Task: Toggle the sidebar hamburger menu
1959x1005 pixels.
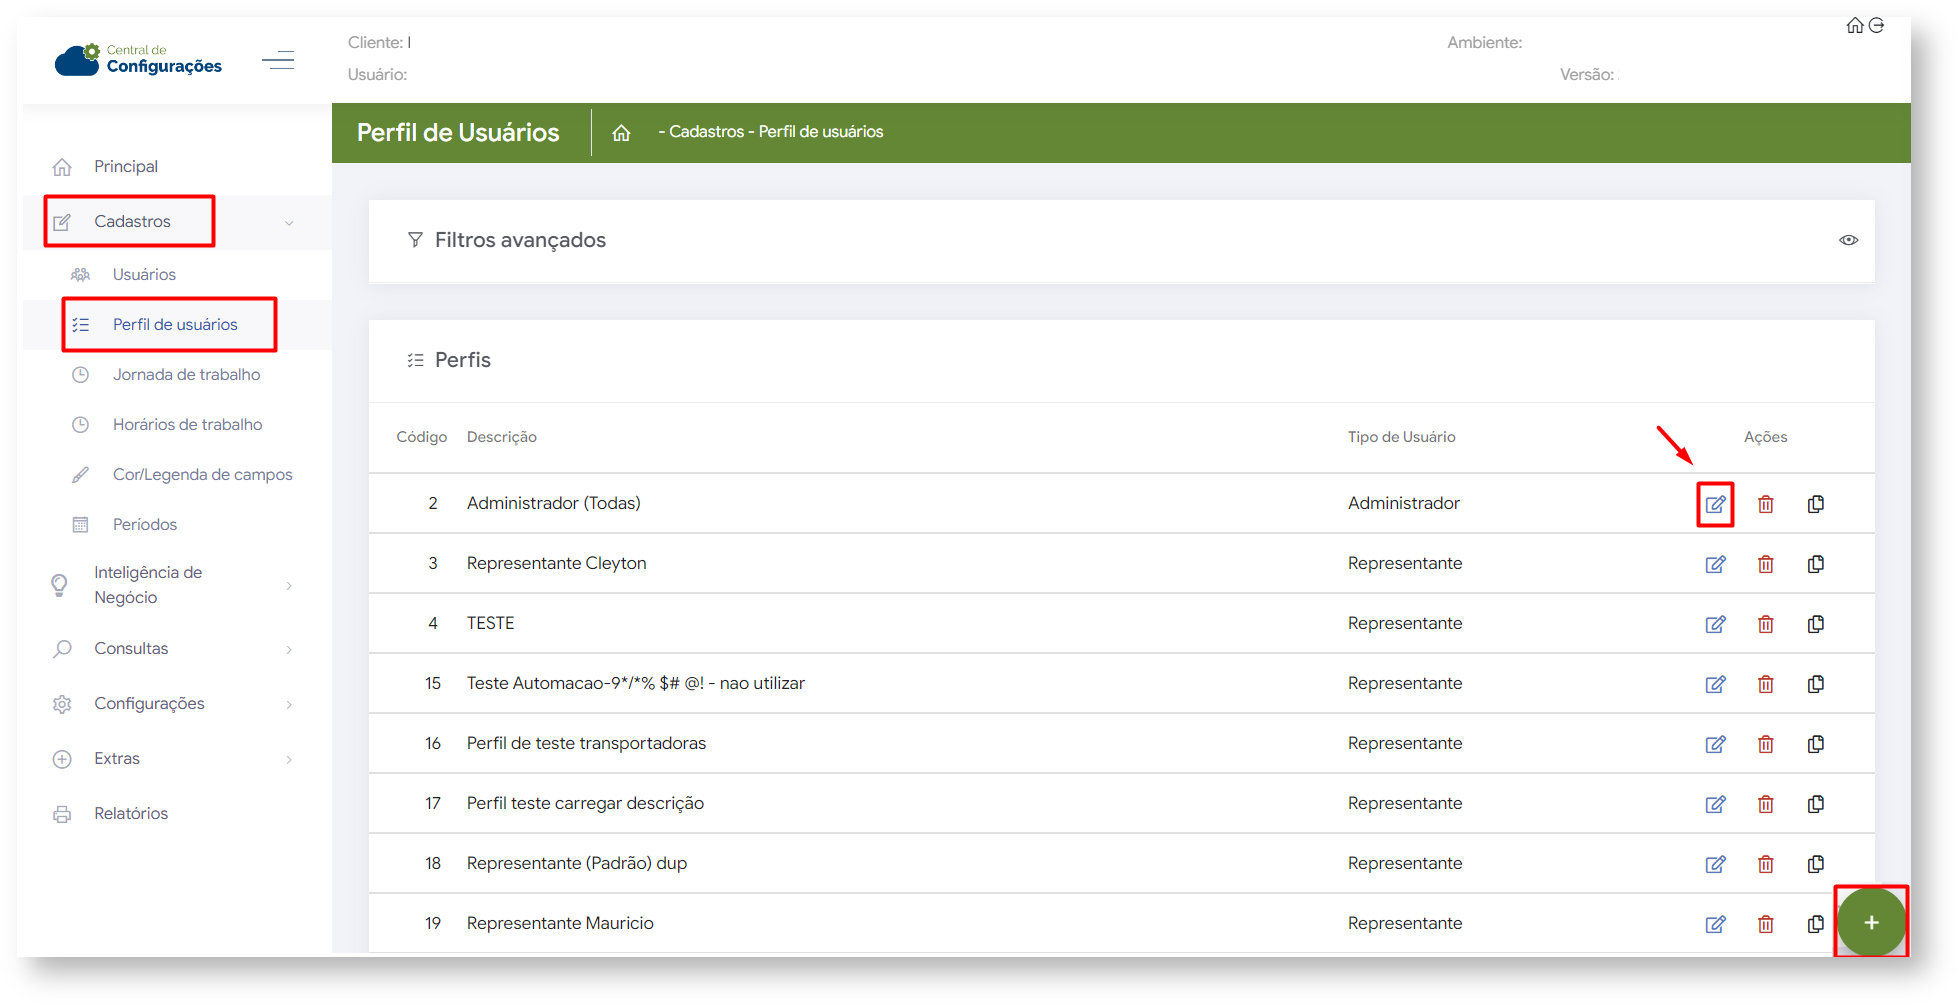Action: pos(278,60)
